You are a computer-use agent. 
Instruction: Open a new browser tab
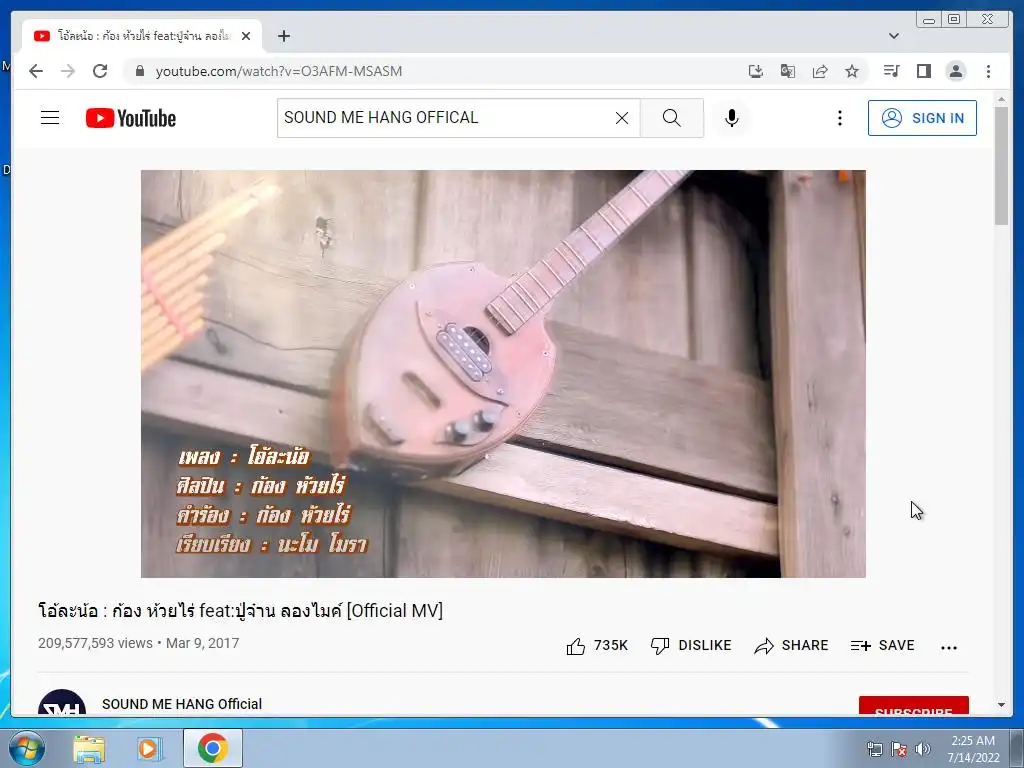(x=283, y=36)
